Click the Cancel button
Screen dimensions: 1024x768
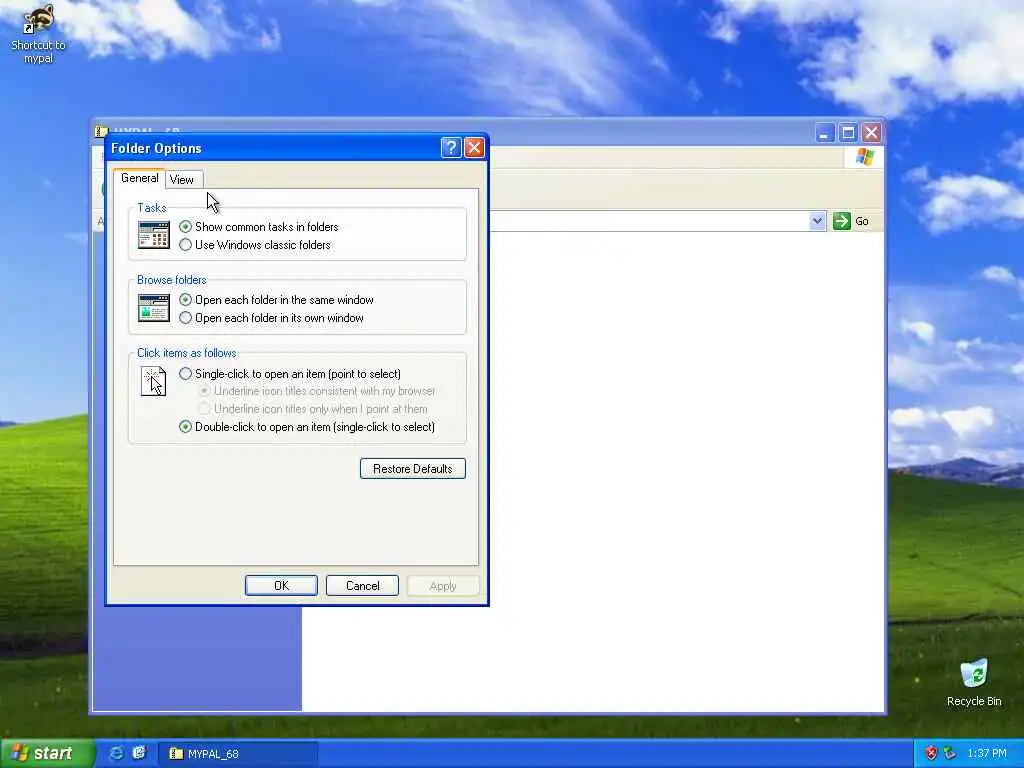pyautogui.click(x=362, y=586)
